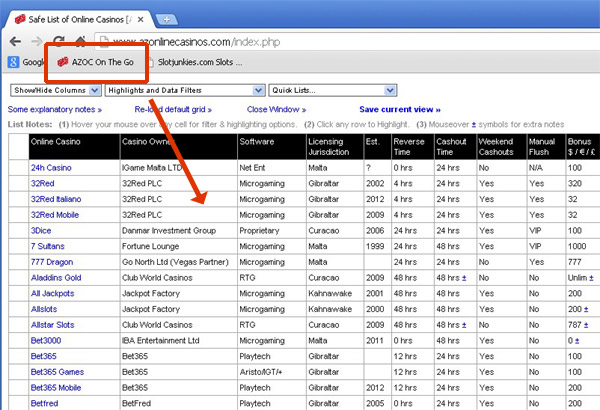The height and width of the screenshot is (410, 600).
Task: Click the IGame Malta LTD owner cell
Action: 179,168
